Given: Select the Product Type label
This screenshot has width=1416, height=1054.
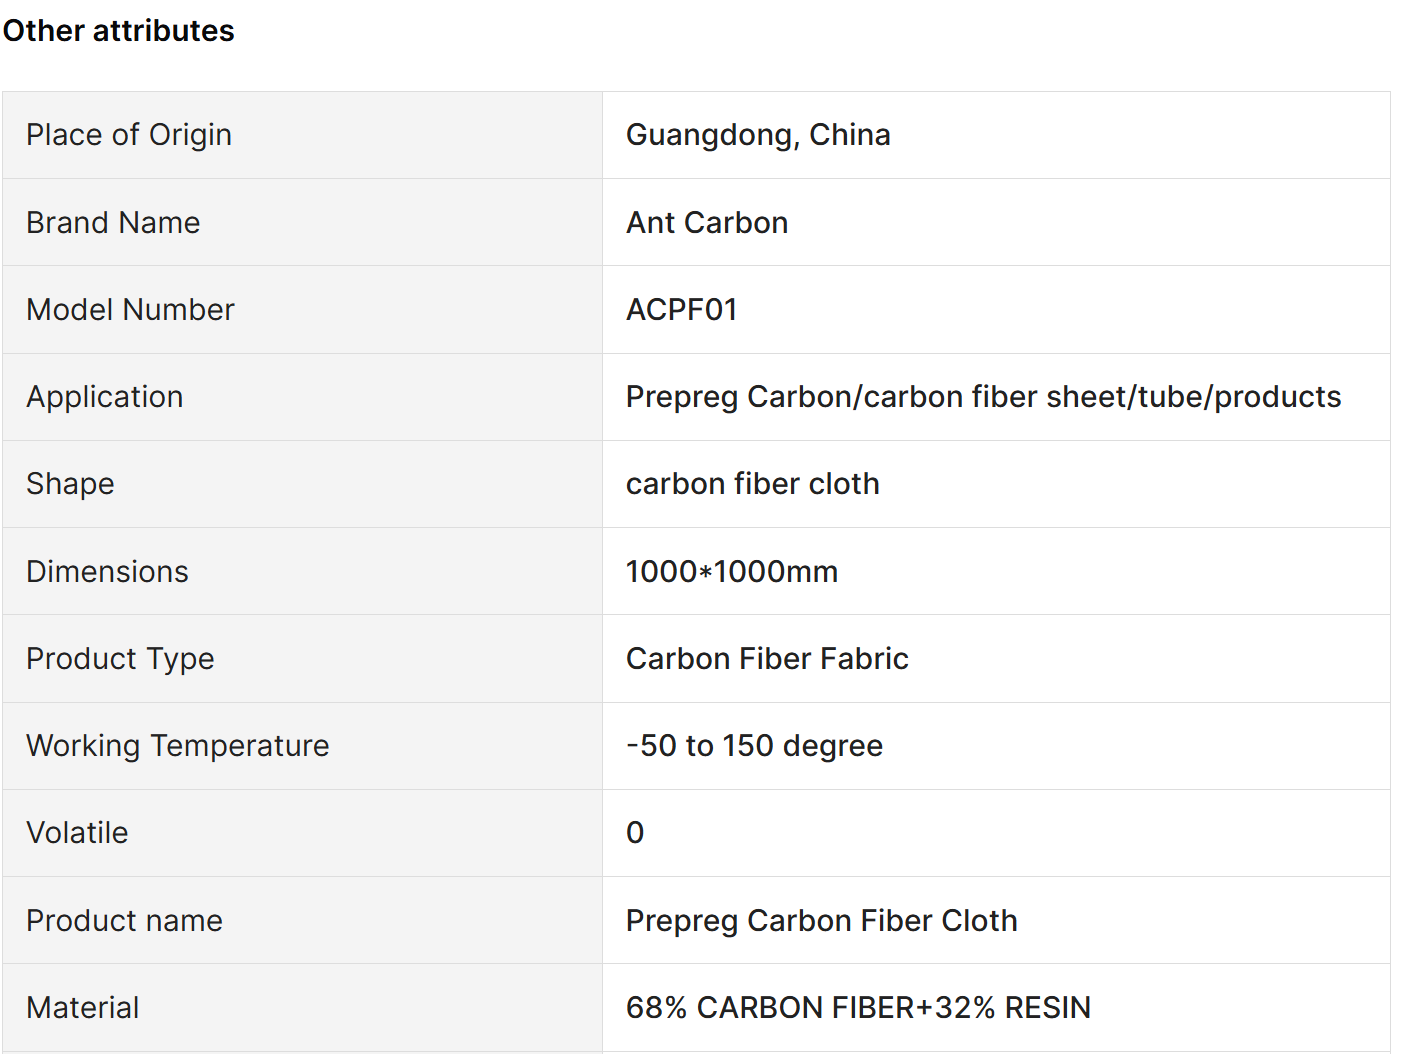Looking at the screenshot, I should [120, 659].
